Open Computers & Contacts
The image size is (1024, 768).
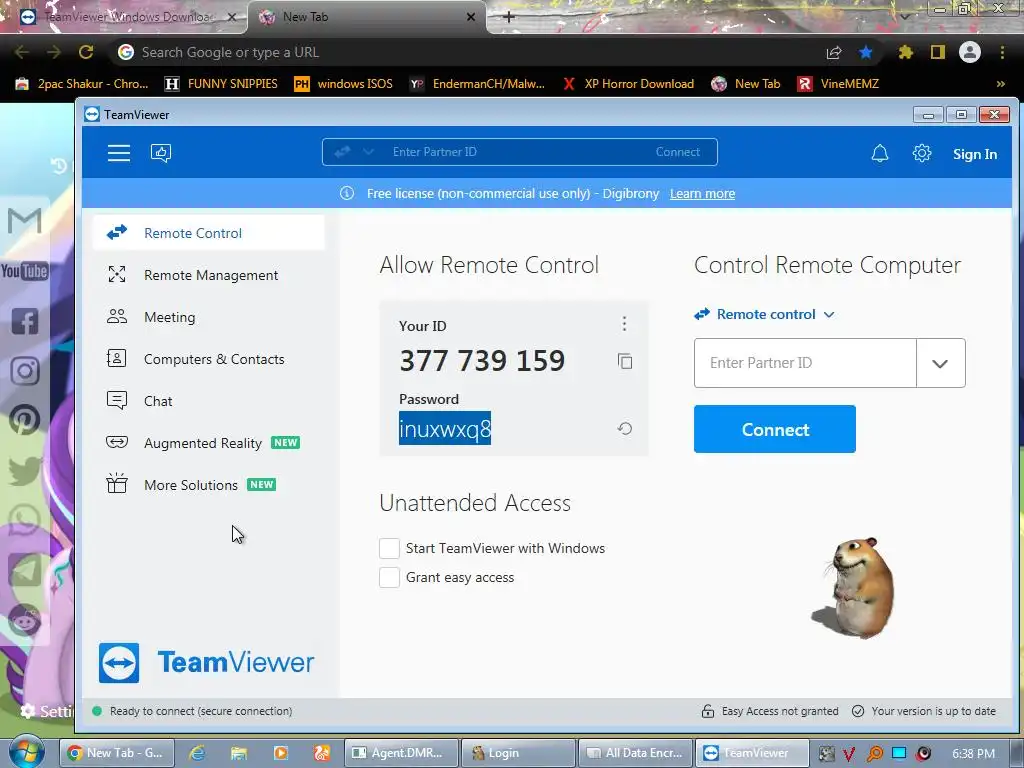[208, 359]
